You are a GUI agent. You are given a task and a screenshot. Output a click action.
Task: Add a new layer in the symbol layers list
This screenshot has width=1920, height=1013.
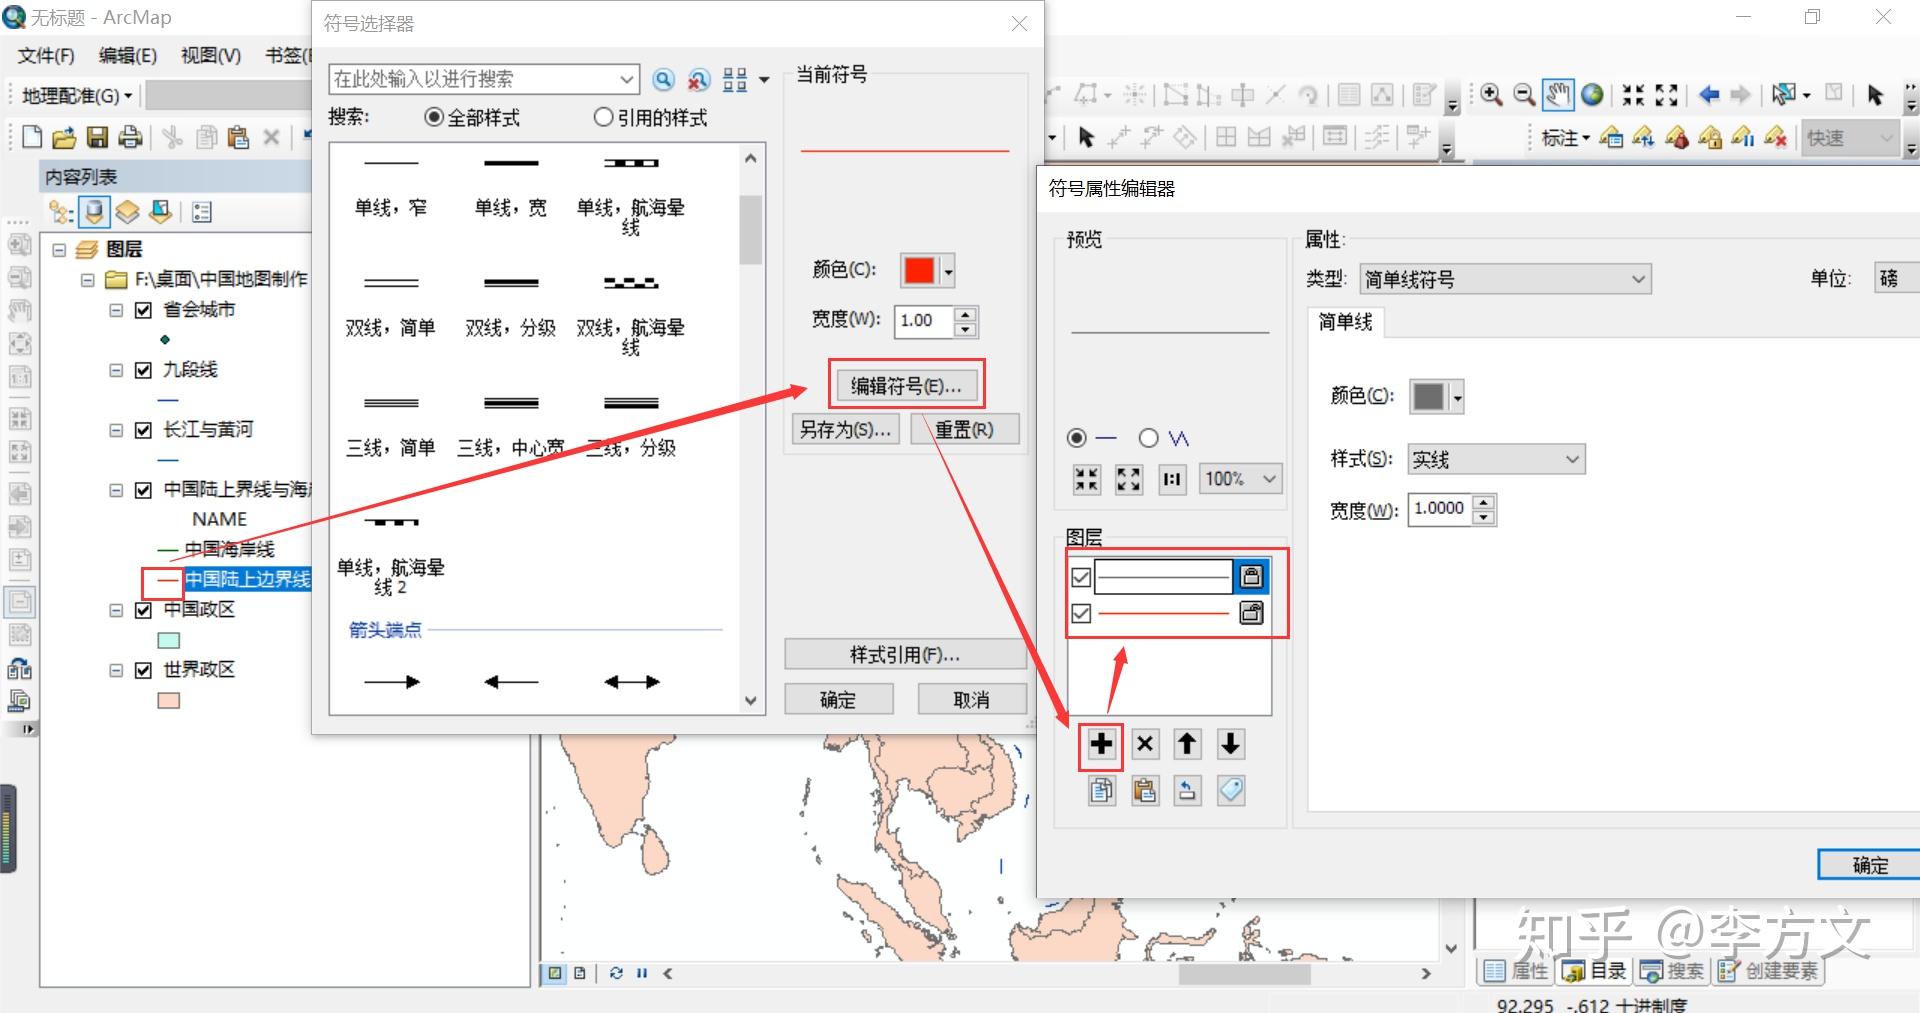[x=1100, y=744]
